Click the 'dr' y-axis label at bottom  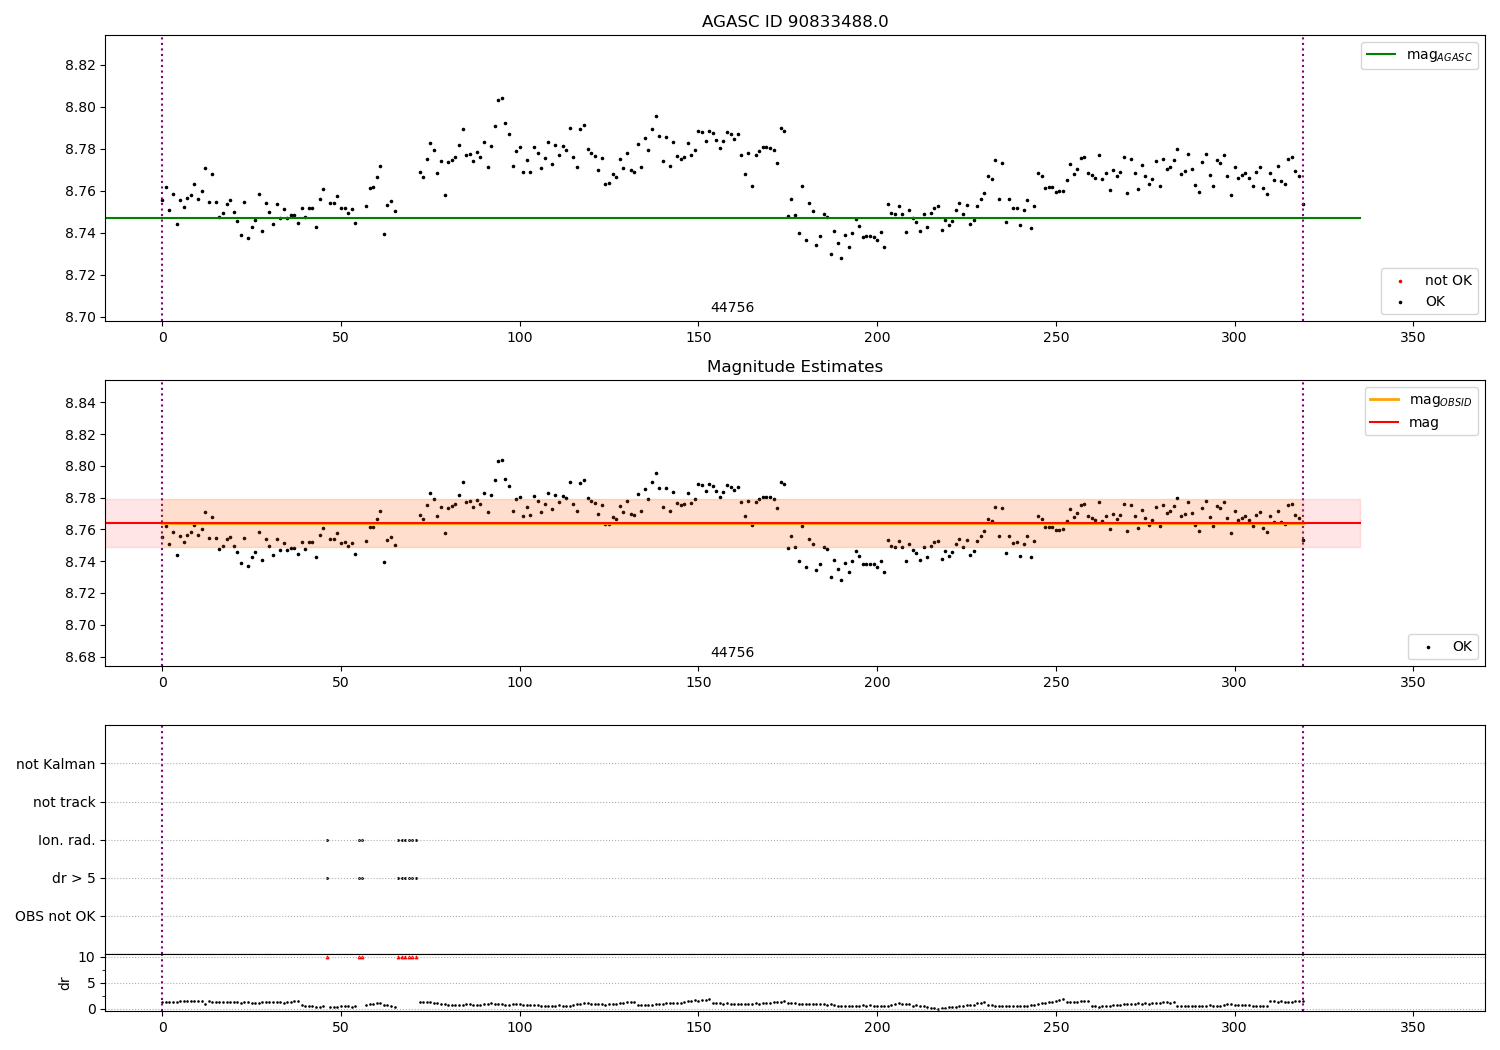[x=65, y=983]
